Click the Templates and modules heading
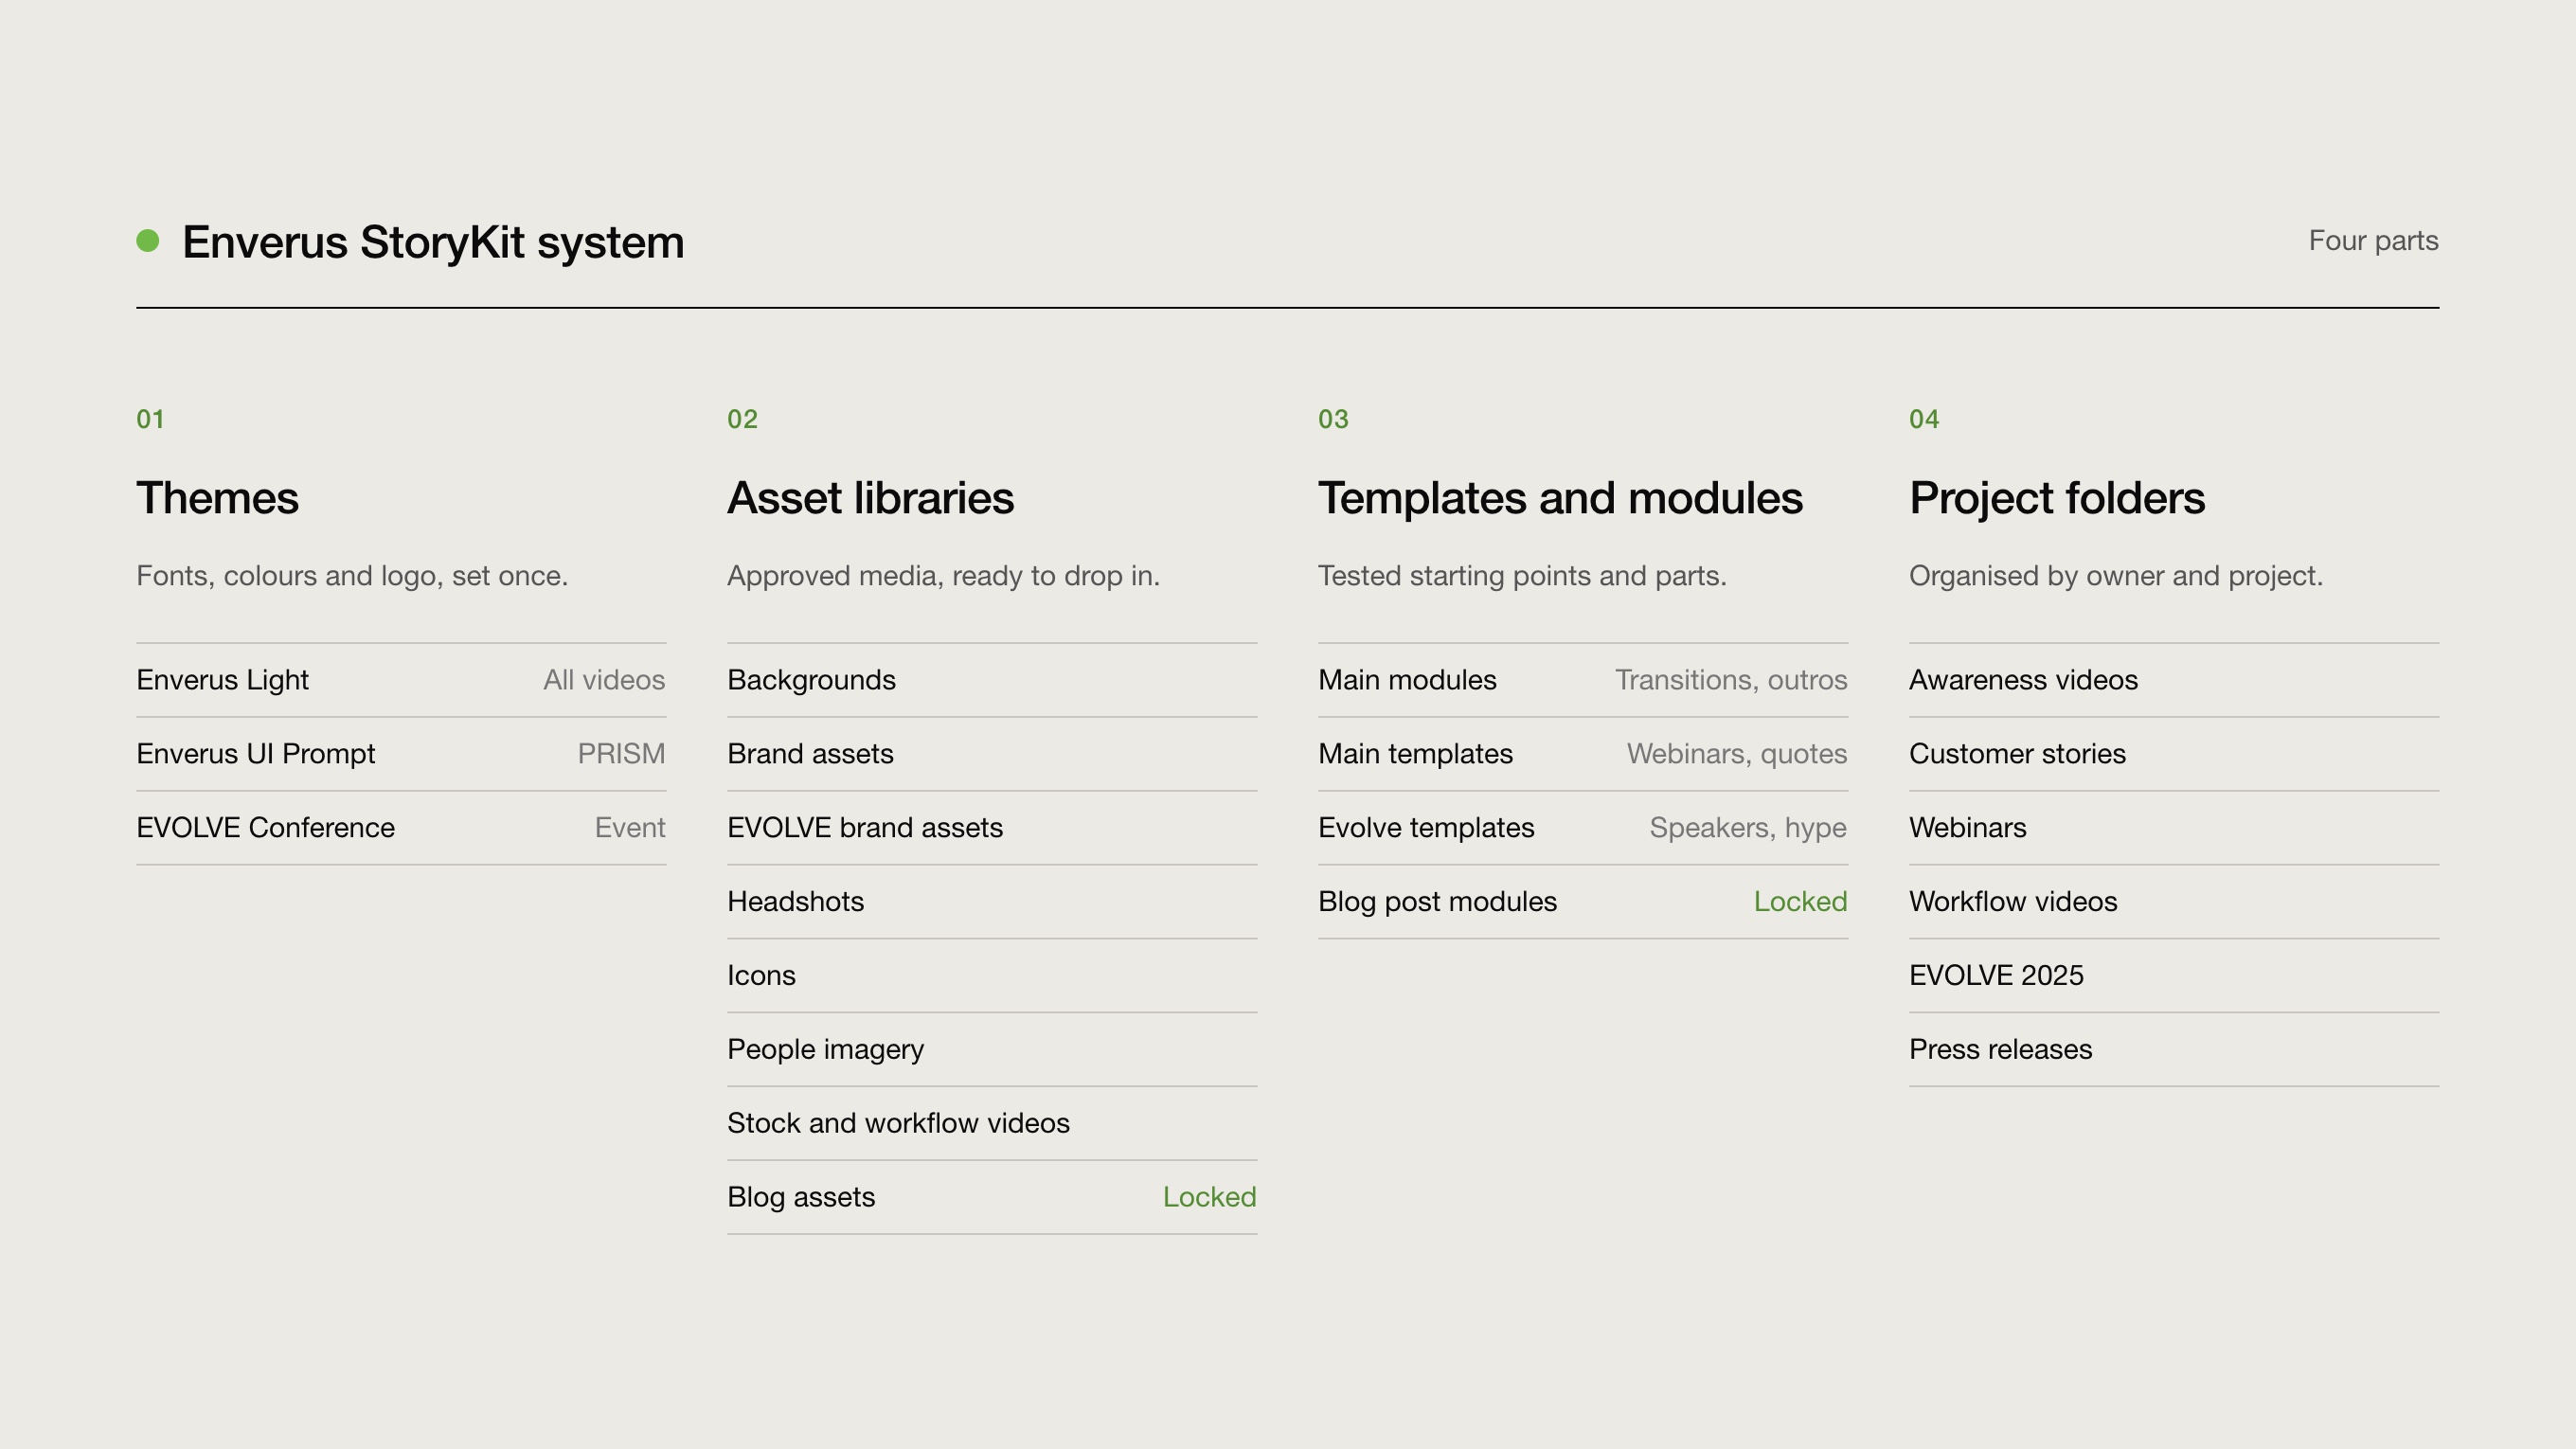Image resolution: width=2576 pixels, height=1449 pixels. pos(1560,498)
